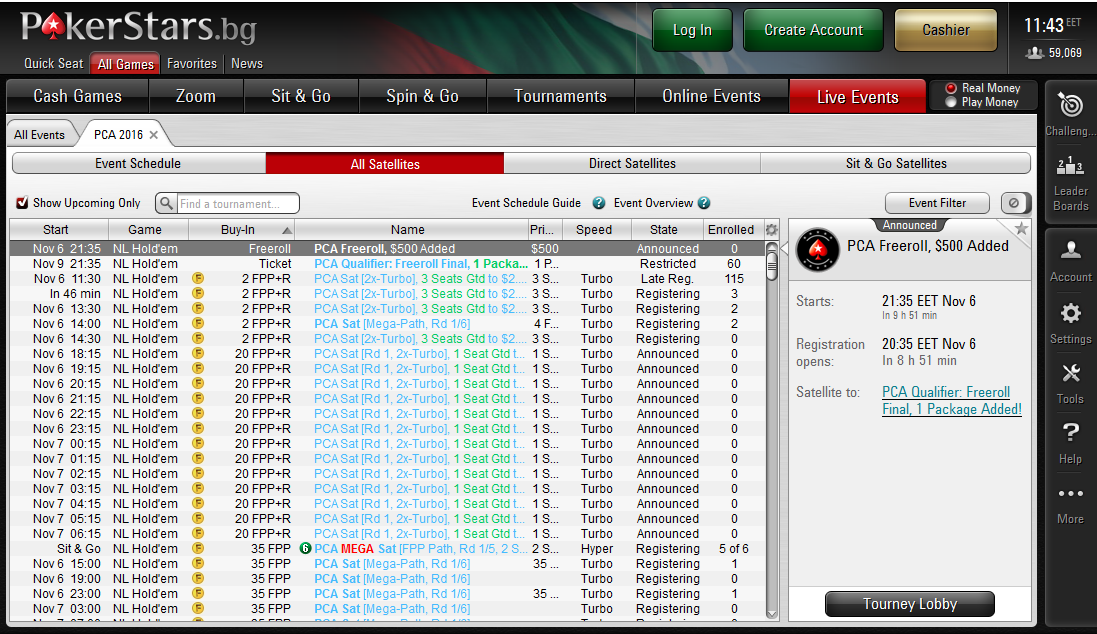Open the Tourney Lobby
This screenshot has width=1097, height=634.
[x=910, y=604]
